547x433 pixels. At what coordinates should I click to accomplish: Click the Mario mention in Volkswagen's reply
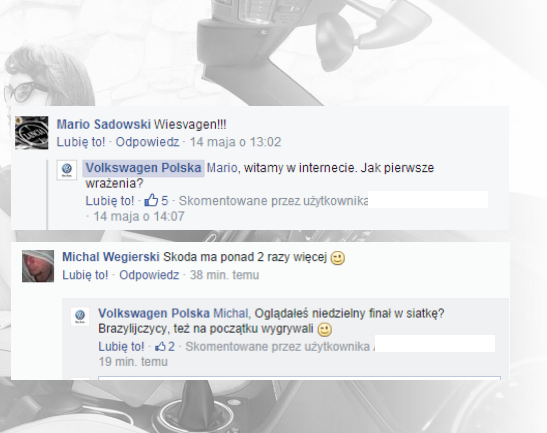pyautogui.click(x=222, y=168)
